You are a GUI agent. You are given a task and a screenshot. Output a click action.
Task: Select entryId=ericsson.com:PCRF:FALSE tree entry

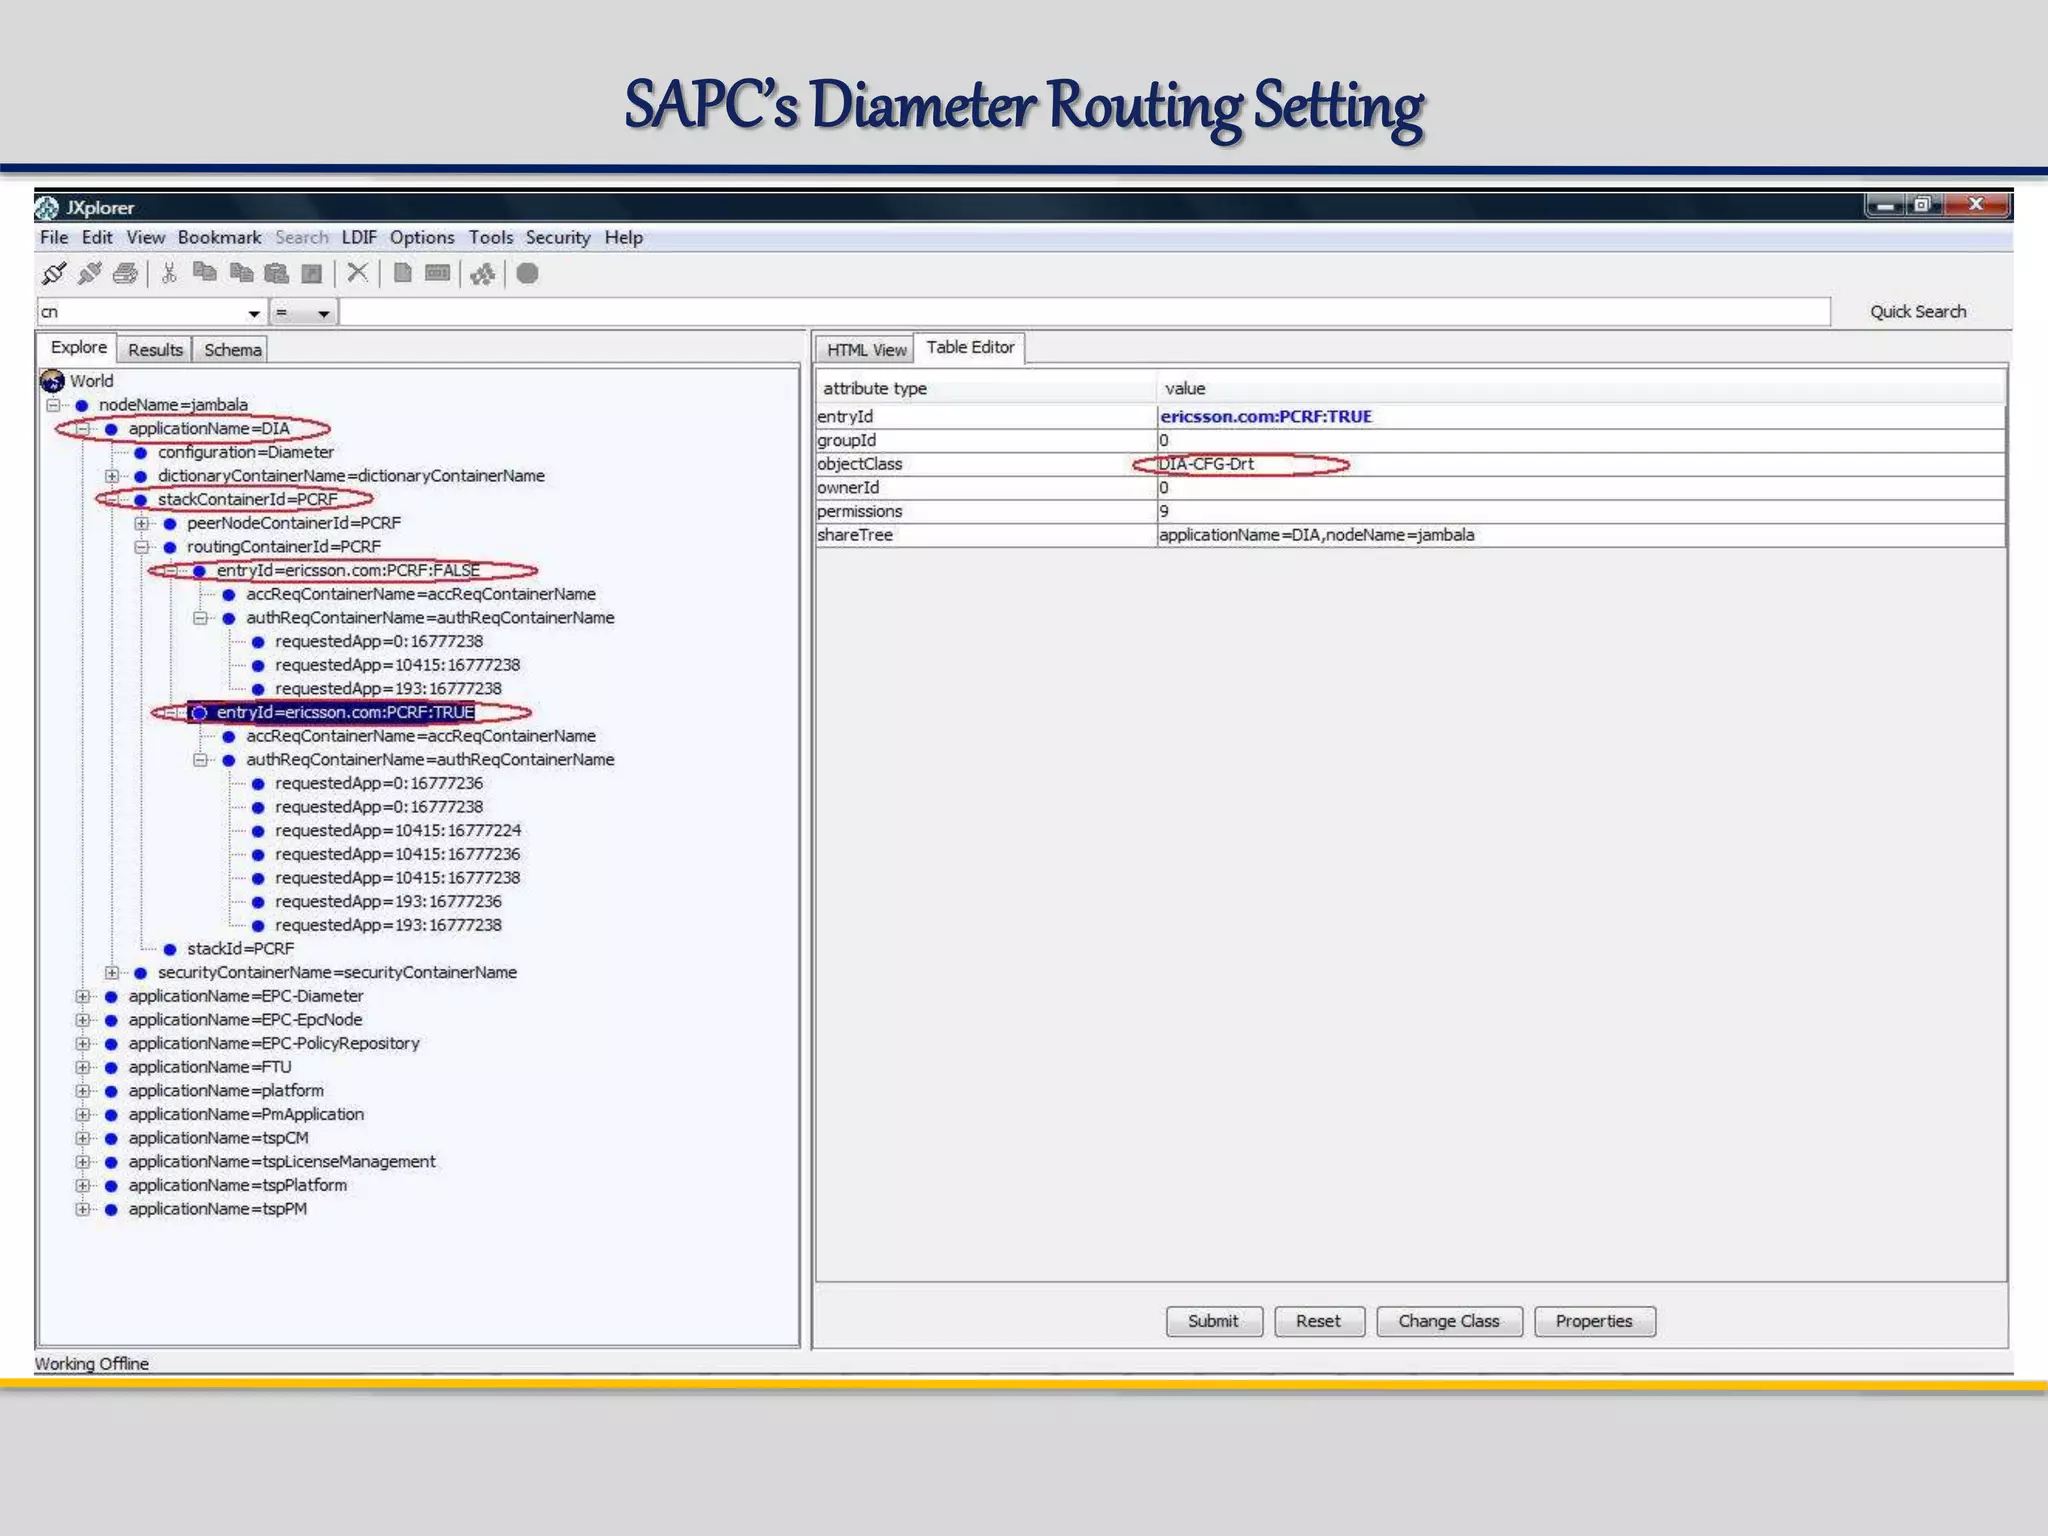pos(348,571)
